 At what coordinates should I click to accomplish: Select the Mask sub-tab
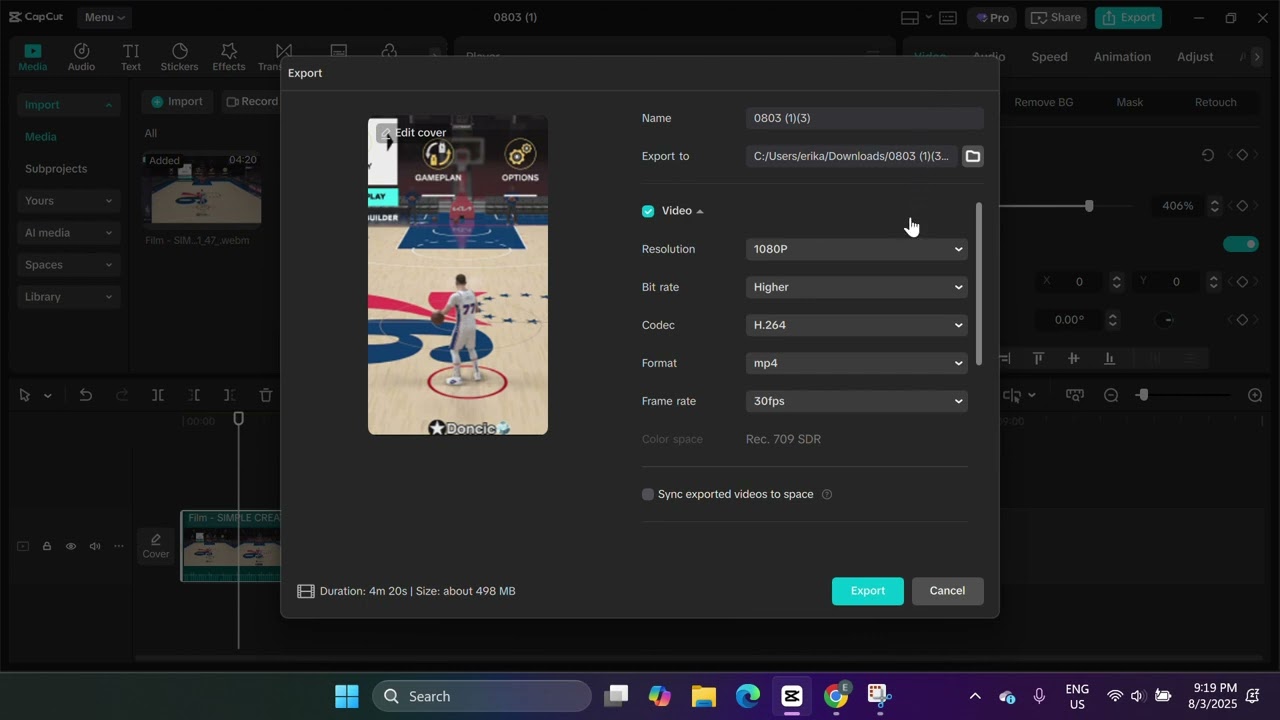[1130, 102]
